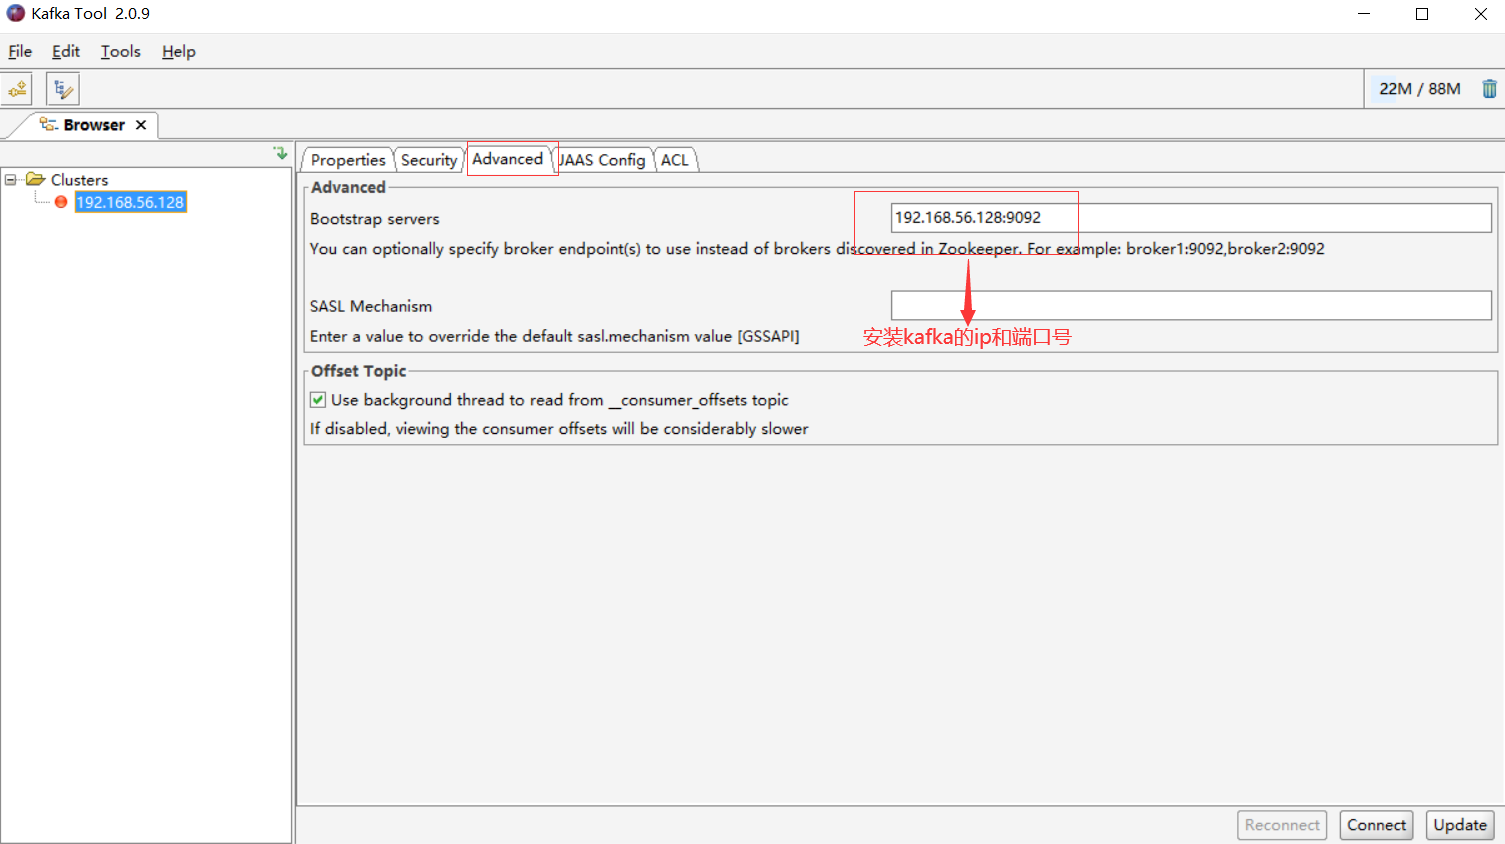The height and width of the screenshot is (844, 1505).
Task: Click the Update button
Action: (x=1460, y=825)
